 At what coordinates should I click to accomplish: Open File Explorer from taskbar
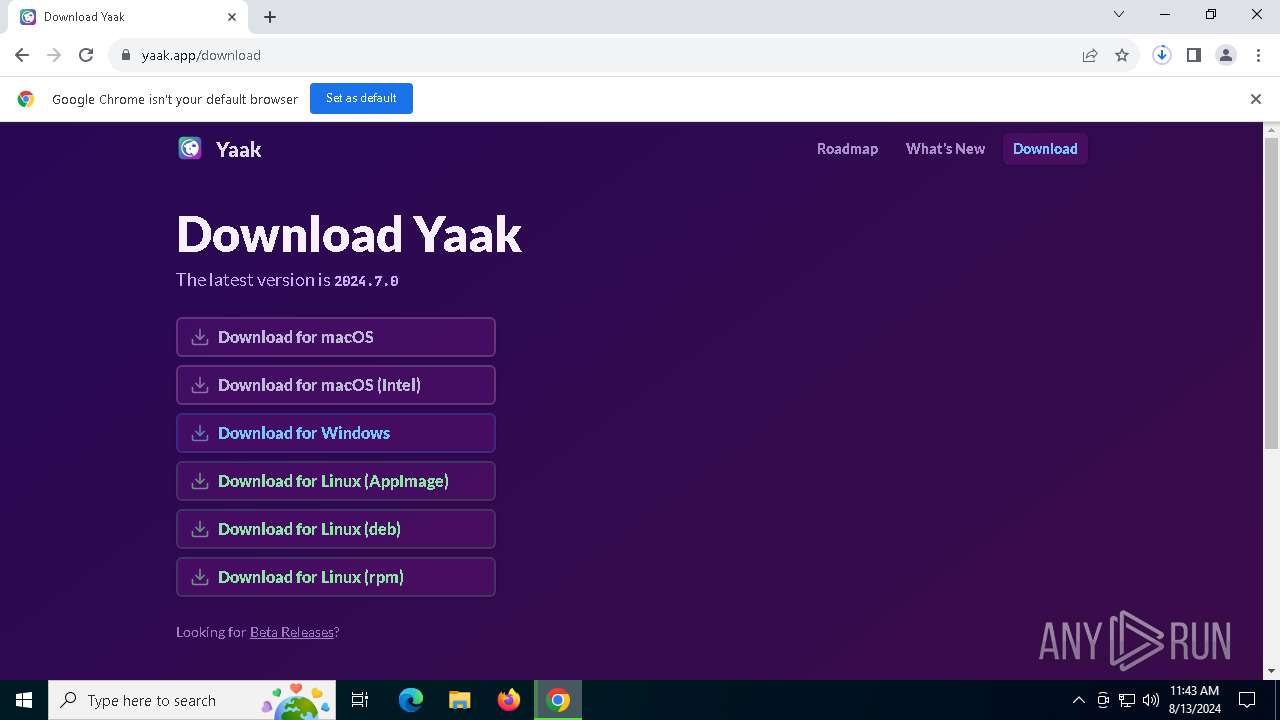pos(459,700)
